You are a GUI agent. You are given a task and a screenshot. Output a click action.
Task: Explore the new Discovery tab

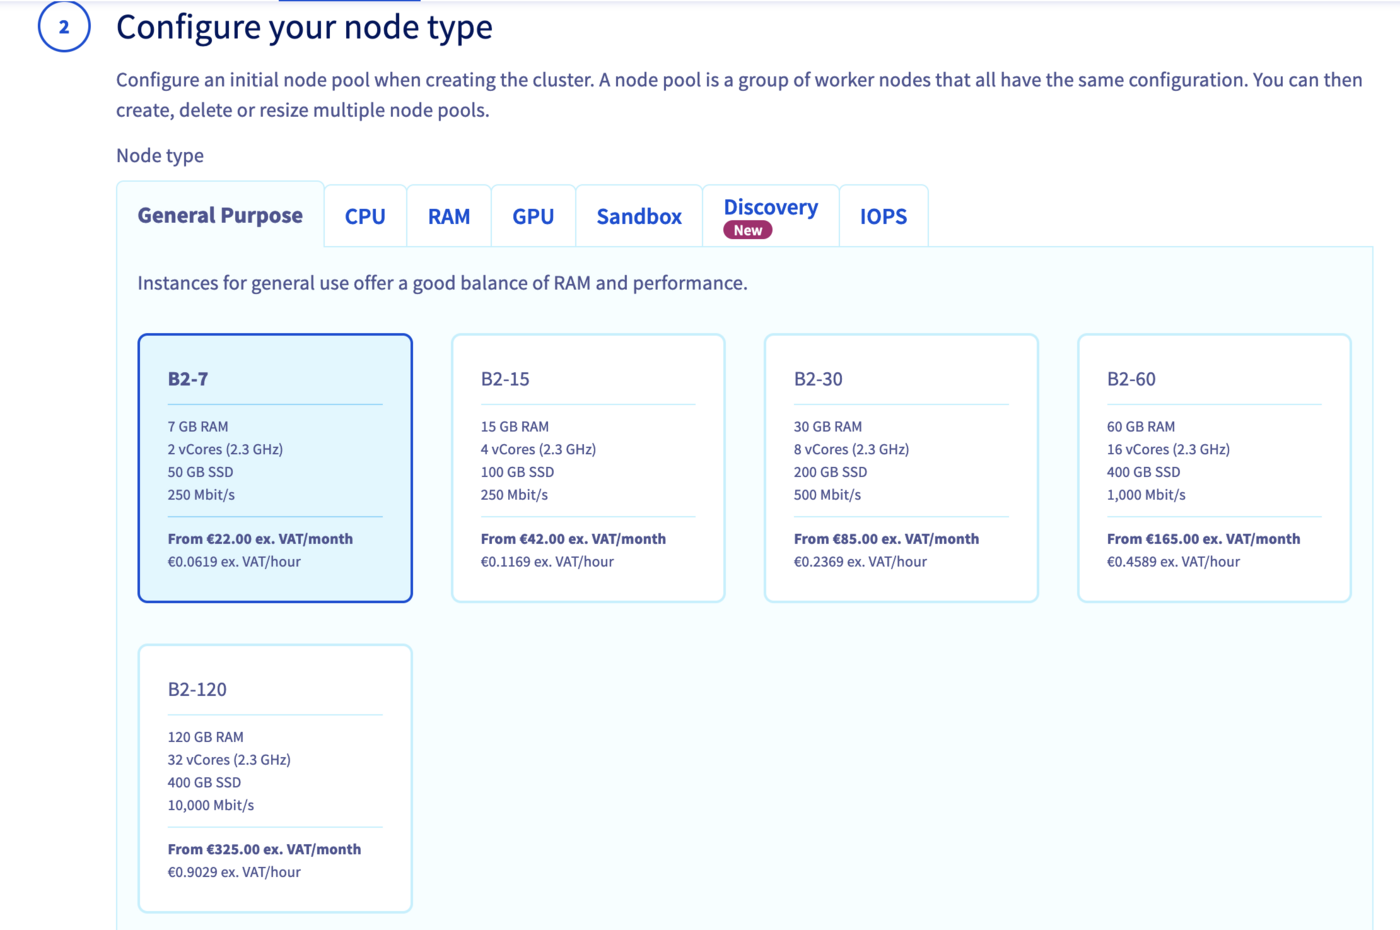[770, 207]
